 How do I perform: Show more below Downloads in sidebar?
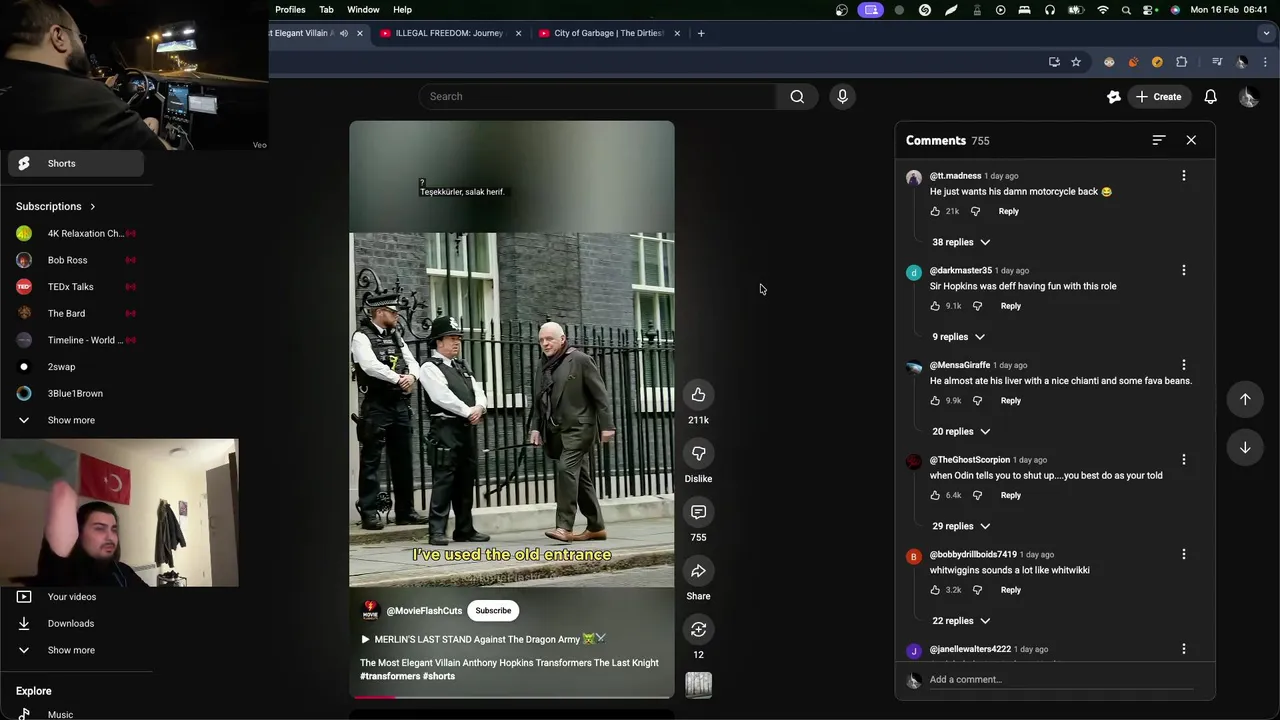(x=72, y=650)
